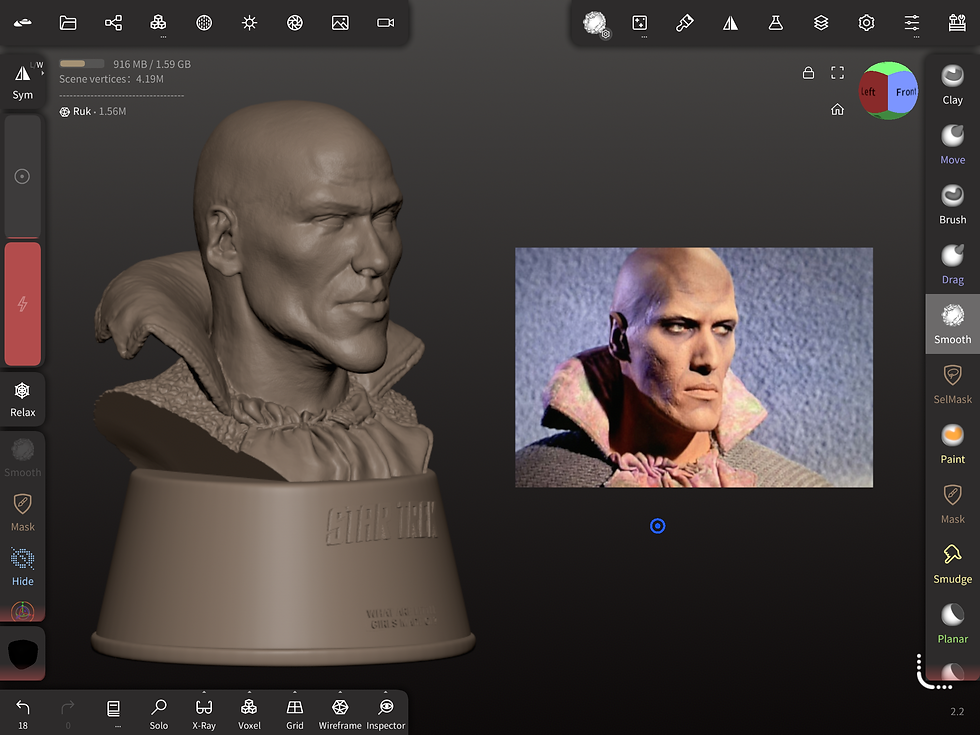Image resolution: width=980 pixels, height=735 pixels.
Task: Select the Smudge tool
Action: (952, 564)
